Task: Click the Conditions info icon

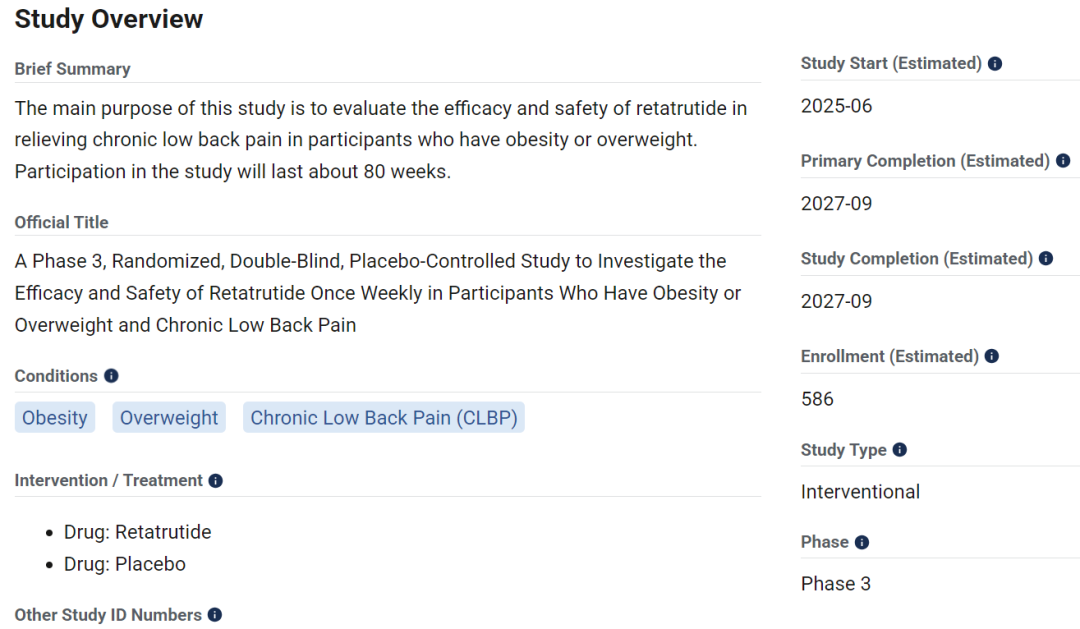Action: 111,375
